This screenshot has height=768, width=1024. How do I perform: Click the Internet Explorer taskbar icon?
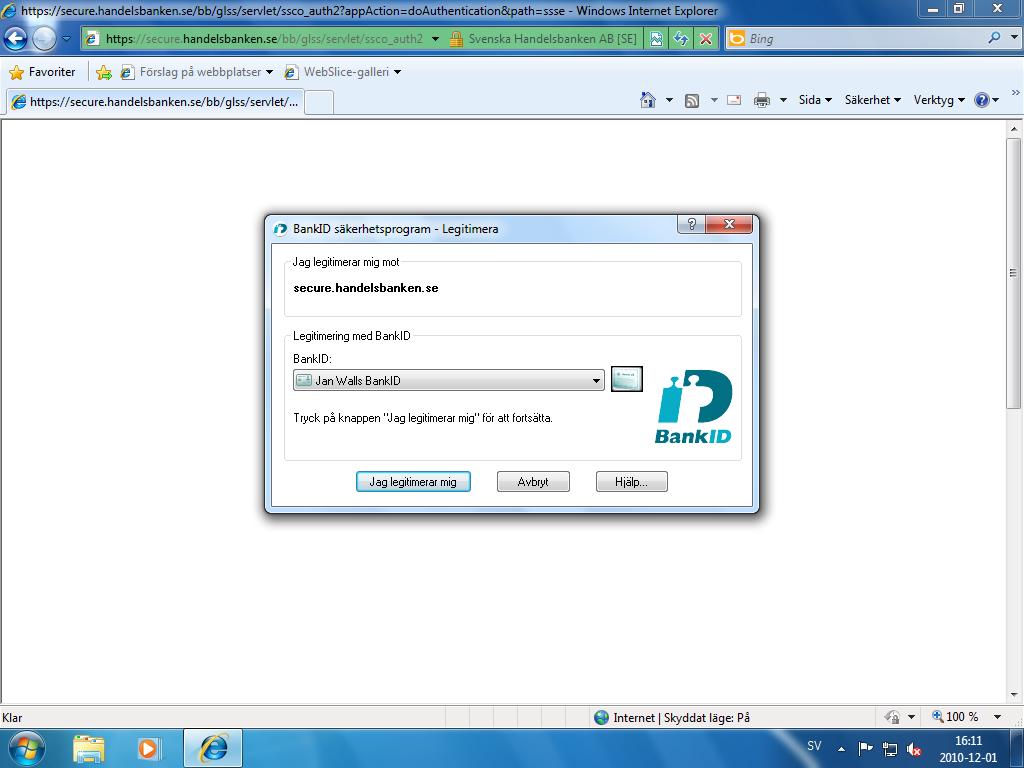tap(213, 748)
